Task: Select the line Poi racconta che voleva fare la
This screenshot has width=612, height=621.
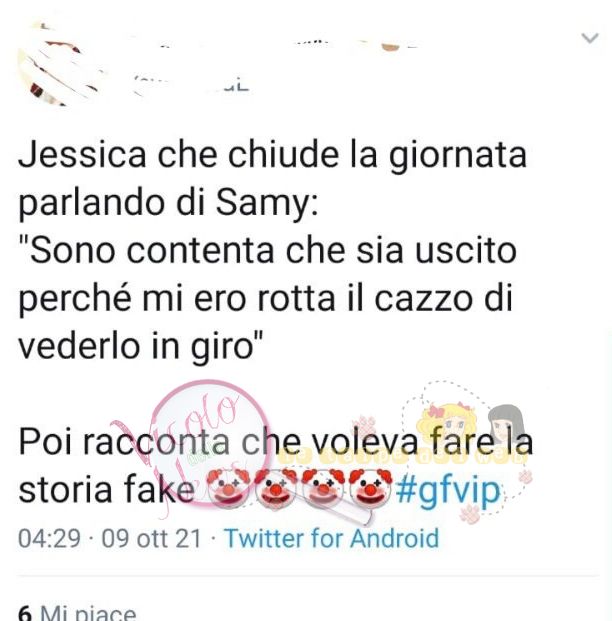Action: 276,442
